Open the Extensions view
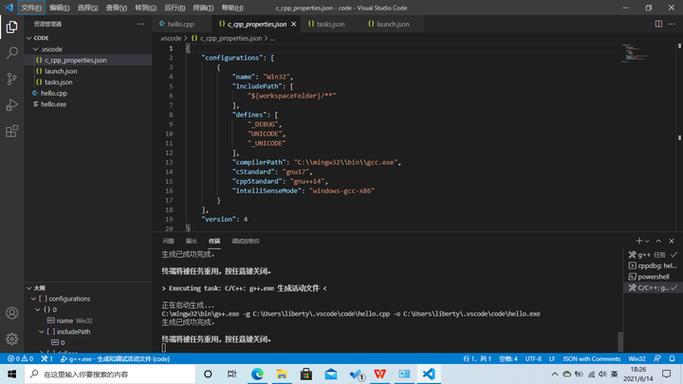683x384 pixels. coord(12,131)
